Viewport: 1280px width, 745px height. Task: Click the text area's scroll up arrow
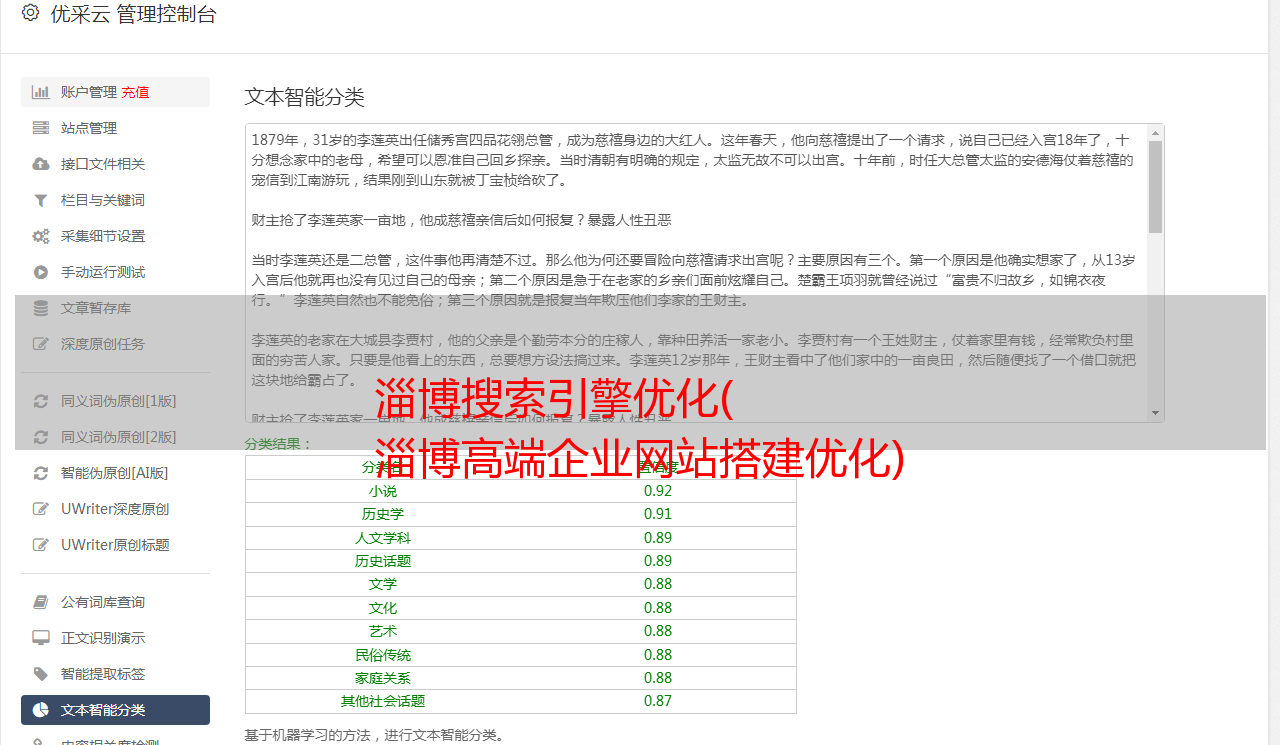(1155, 132)
